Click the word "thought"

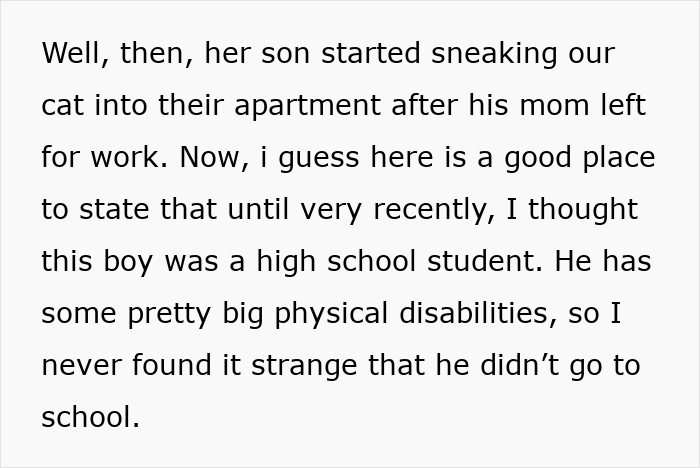(x=582, y=209)
